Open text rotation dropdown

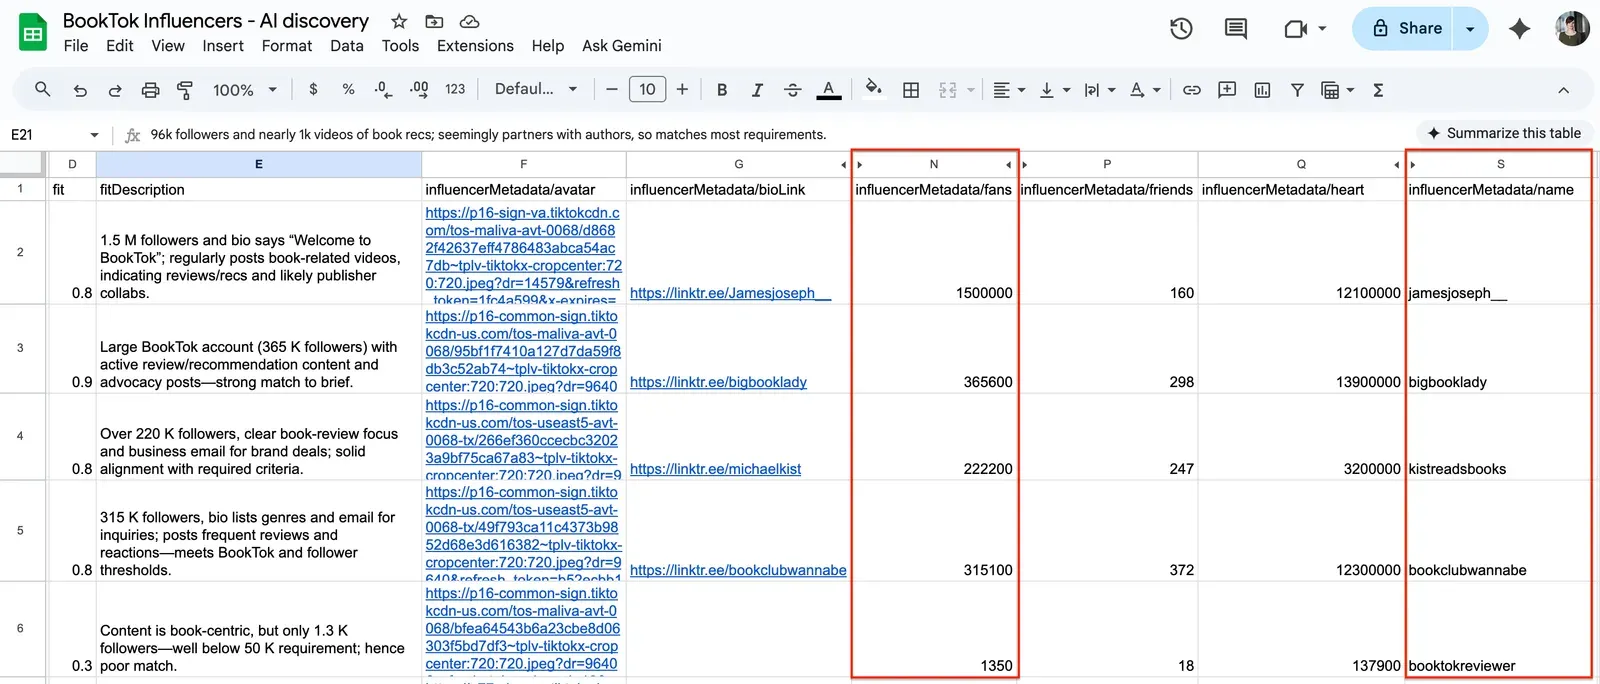(x=1145, y=90)
